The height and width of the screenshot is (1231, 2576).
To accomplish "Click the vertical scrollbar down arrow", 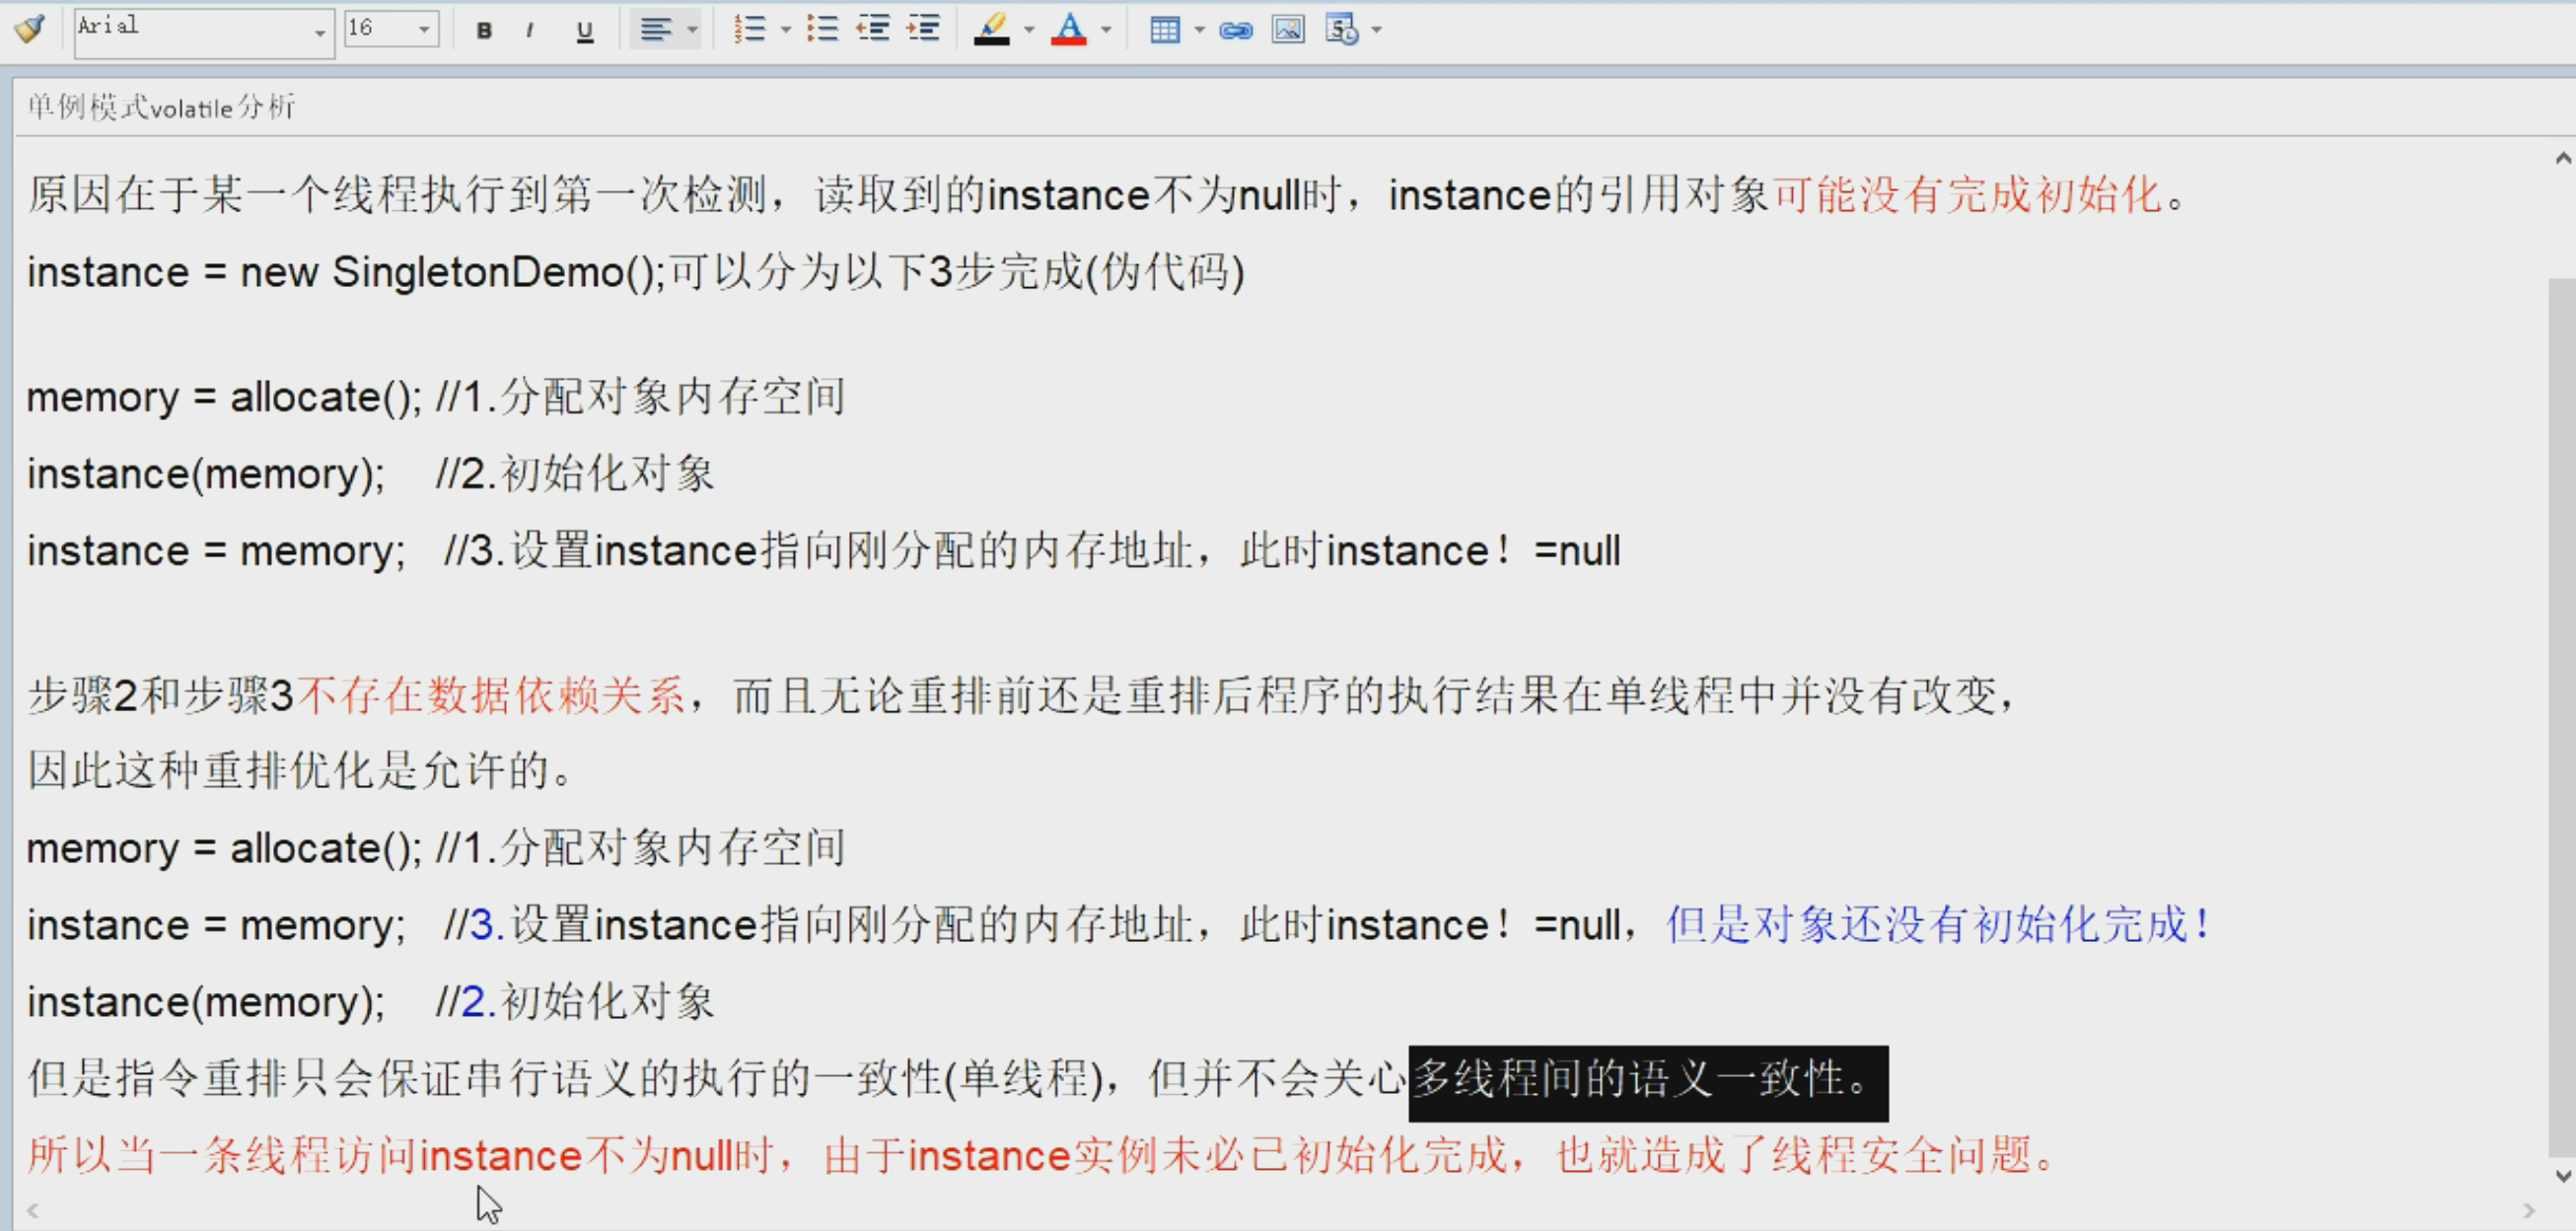I will coord(2563,1176).
